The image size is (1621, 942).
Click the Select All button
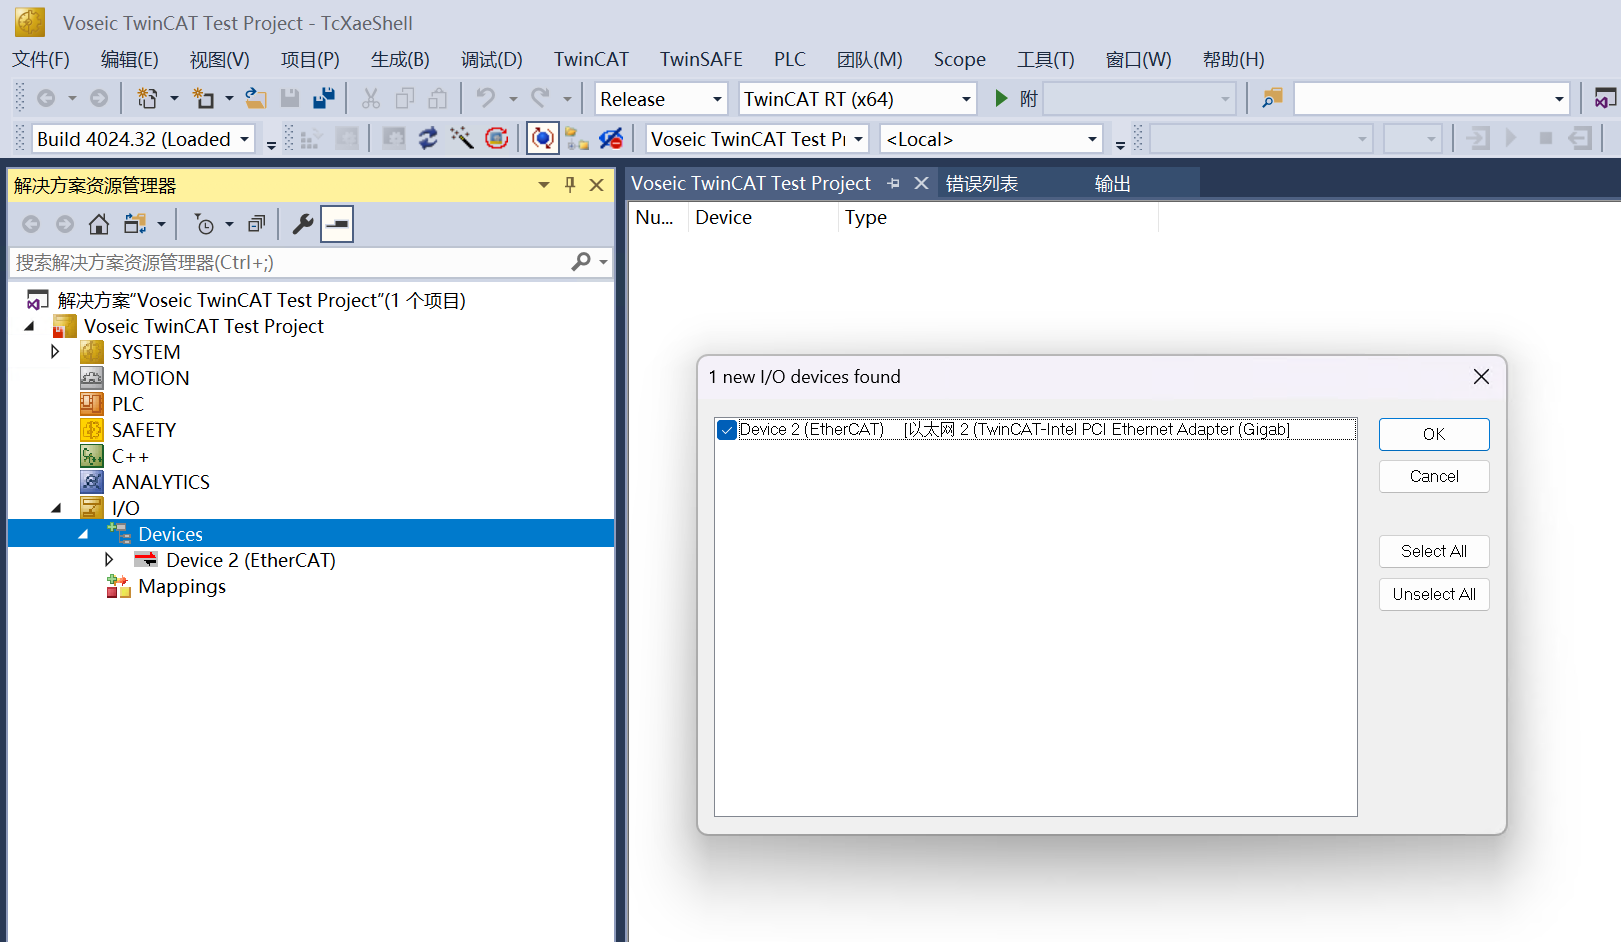pos(1434,551)
